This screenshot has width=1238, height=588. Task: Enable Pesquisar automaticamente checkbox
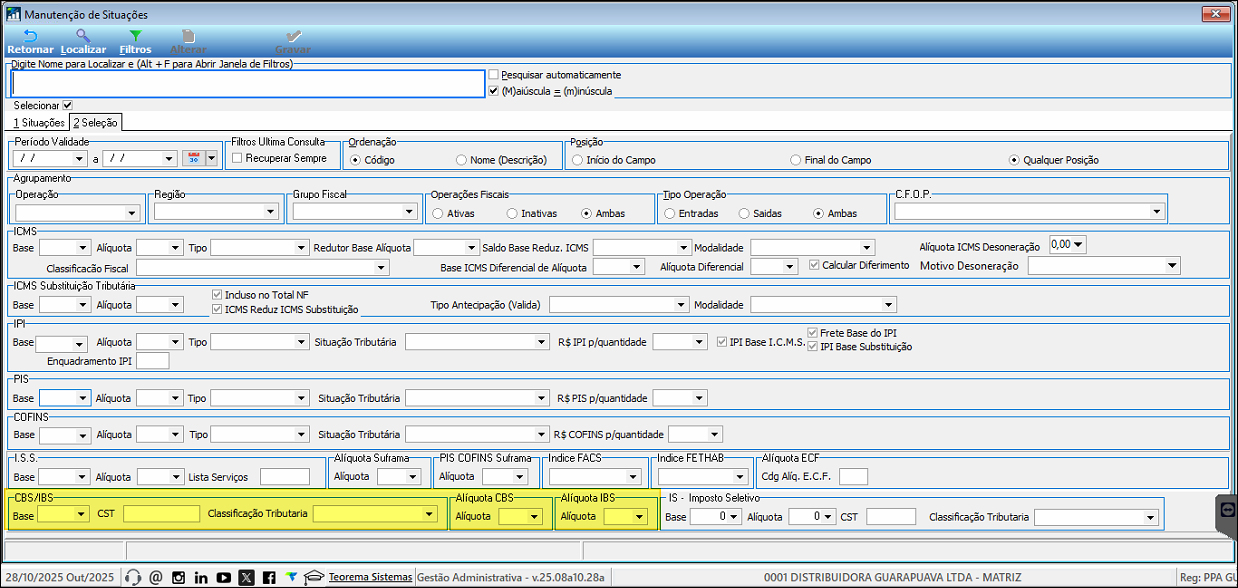(494, 75)
